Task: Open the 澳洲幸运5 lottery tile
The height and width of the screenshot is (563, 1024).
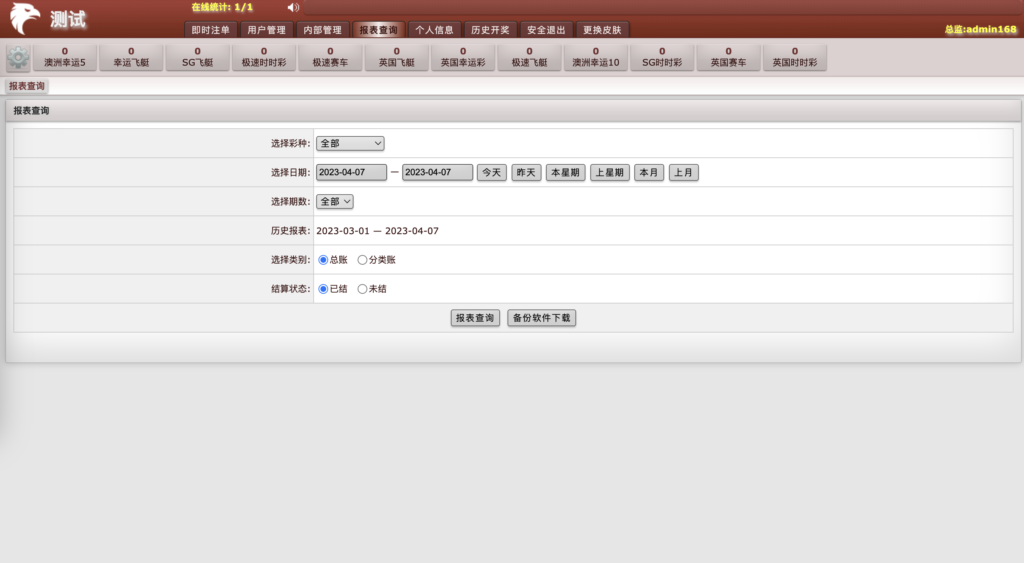Action: (x=65, y=57)
